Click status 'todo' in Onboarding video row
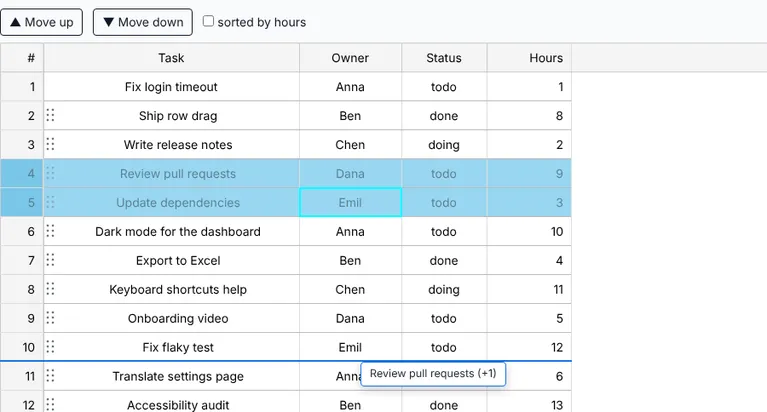 point(444,318)
